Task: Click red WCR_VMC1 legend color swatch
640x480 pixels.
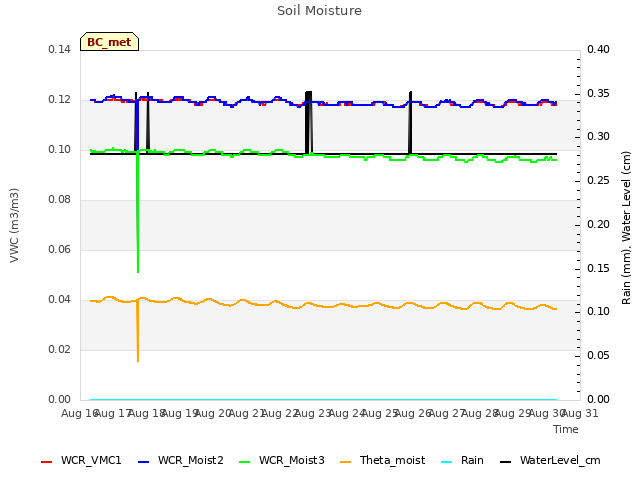Action: pyautogui.click(x=47, y=462)
